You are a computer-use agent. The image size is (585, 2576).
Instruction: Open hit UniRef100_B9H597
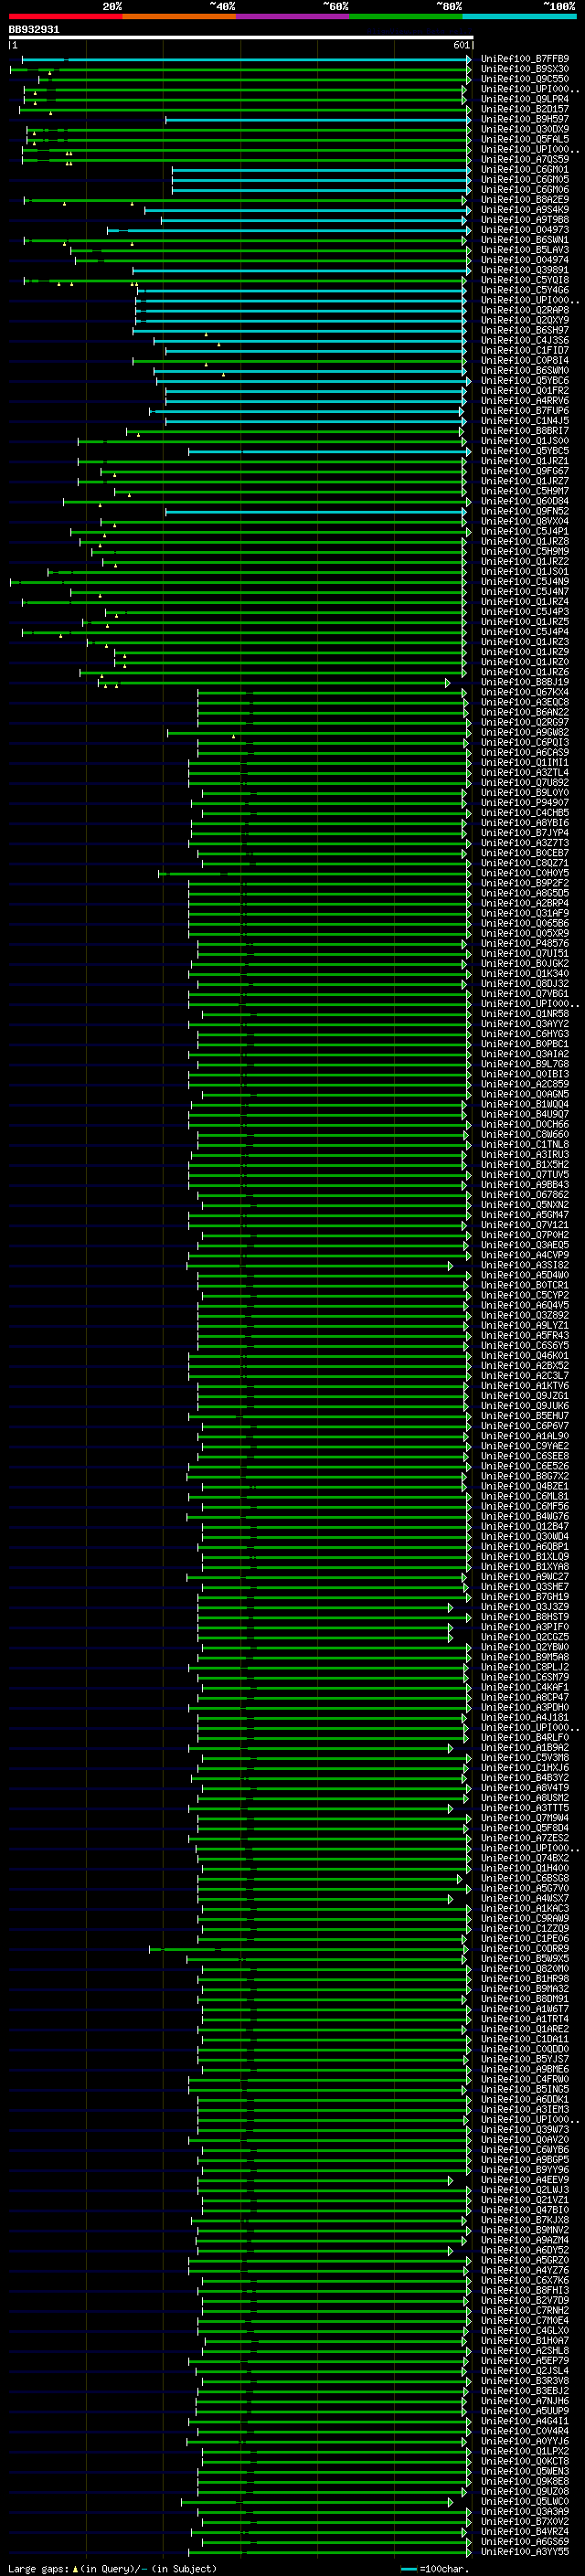(525, 119)
